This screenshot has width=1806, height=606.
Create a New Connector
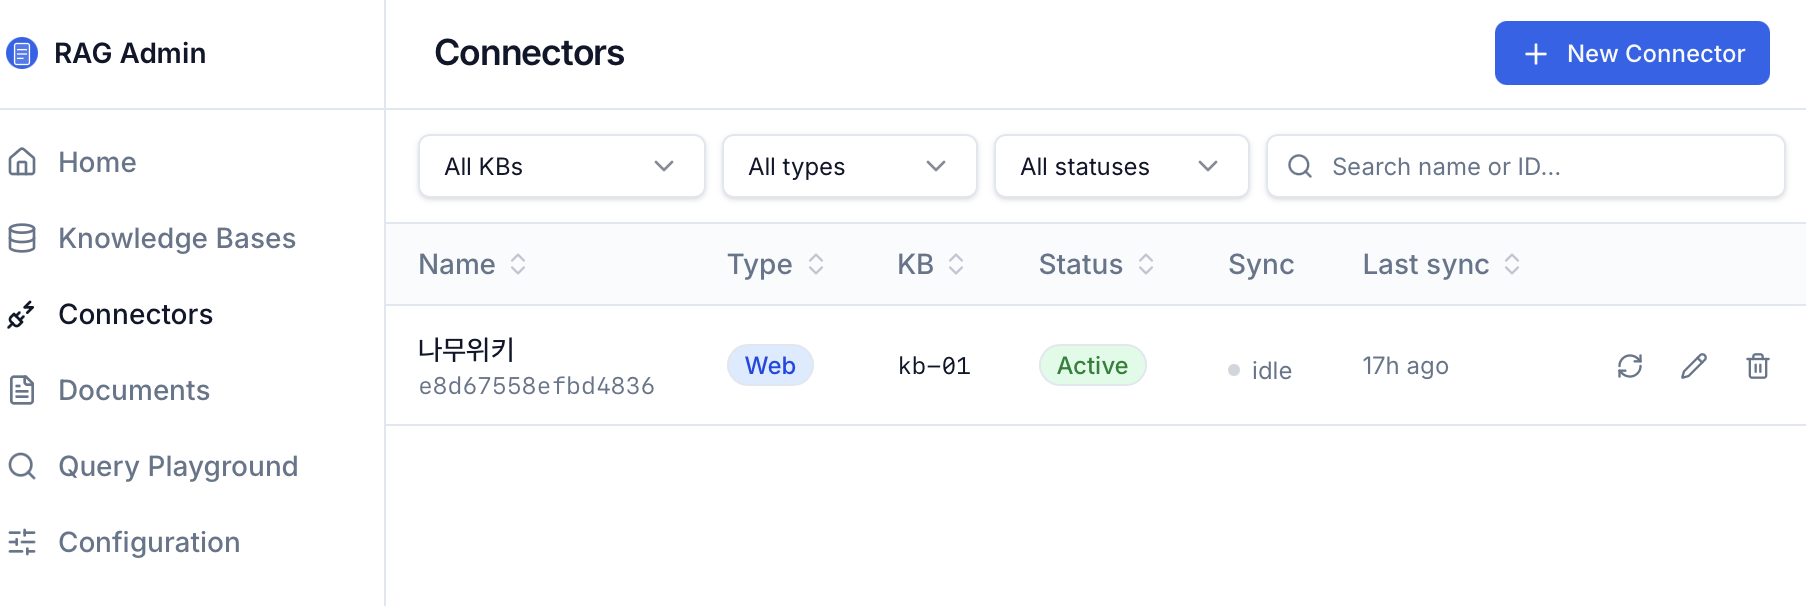pyautogui.click(x=1632, y=53)
